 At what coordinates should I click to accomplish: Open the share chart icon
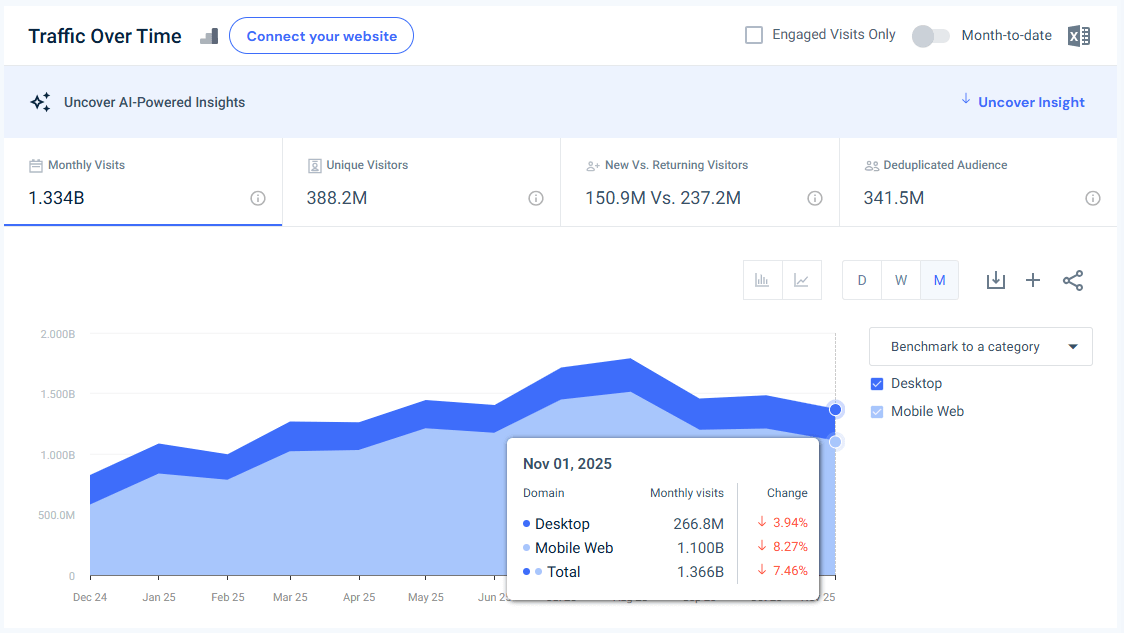click(x=1073, y=280)
